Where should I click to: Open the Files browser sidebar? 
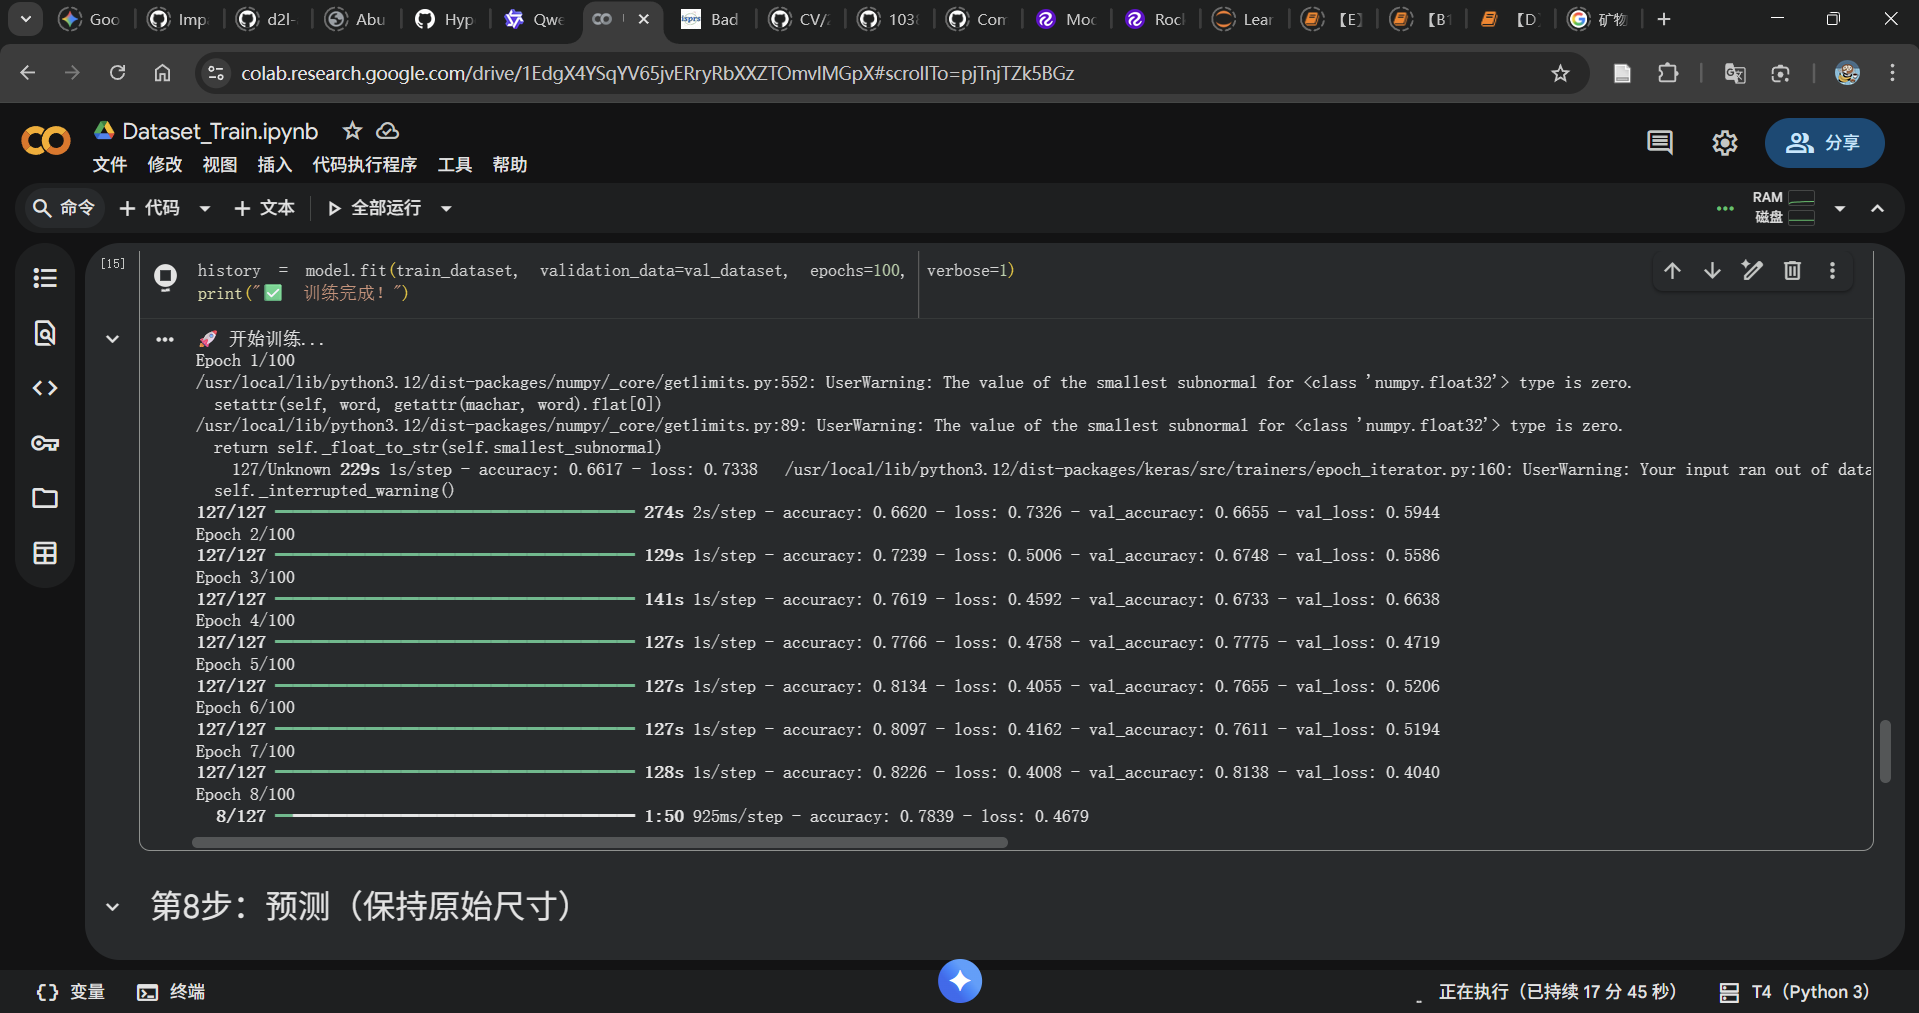click(x=44, y=498)
